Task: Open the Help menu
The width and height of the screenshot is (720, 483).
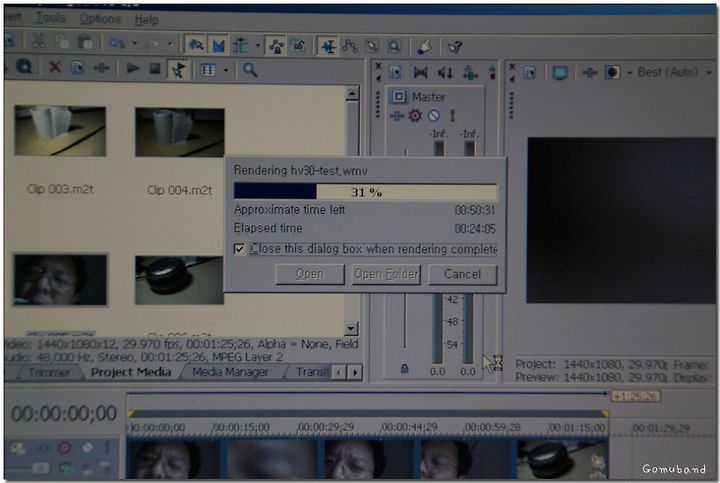Action: [146, 20]
